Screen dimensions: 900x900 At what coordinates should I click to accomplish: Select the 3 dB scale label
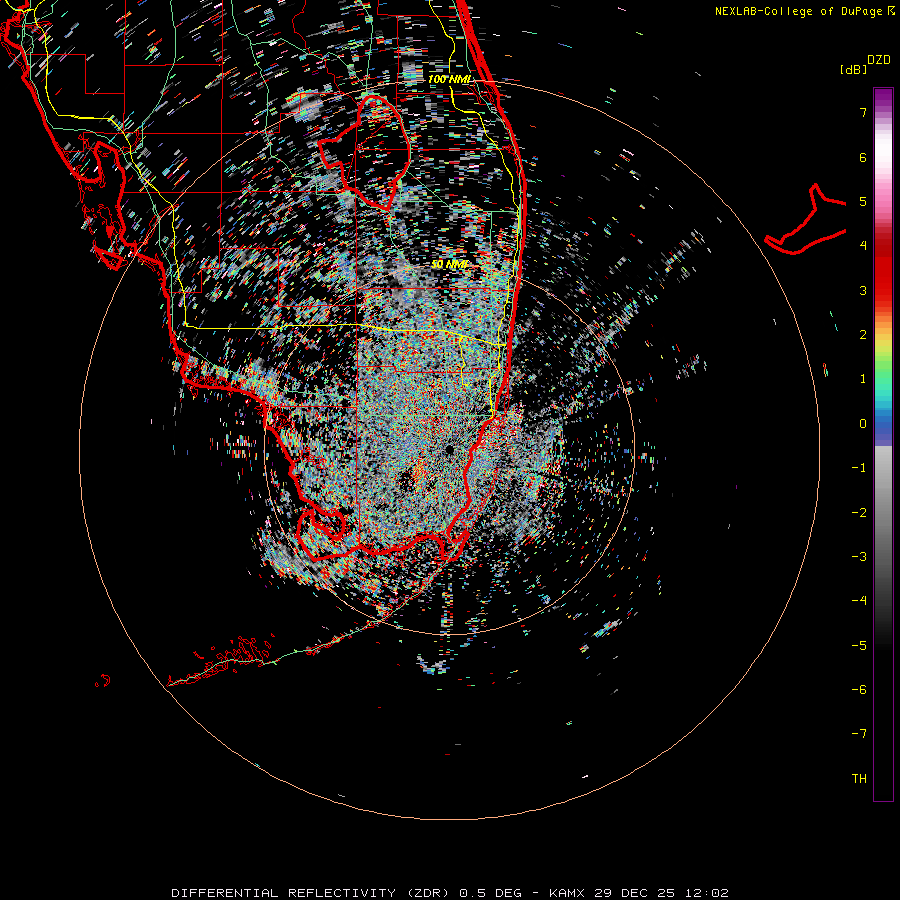click(863, 290)
